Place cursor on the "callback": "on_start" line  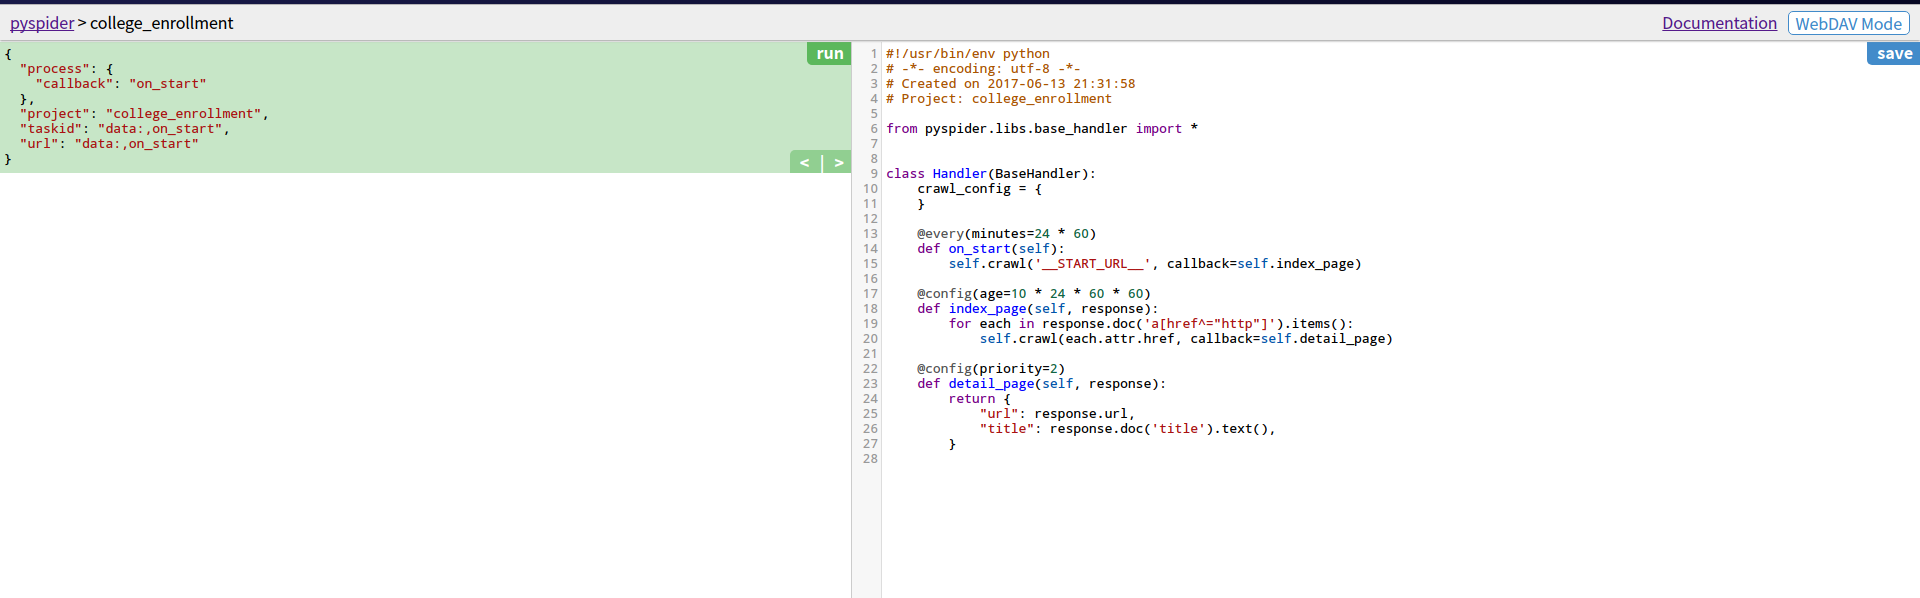click(x=120, y=84)
